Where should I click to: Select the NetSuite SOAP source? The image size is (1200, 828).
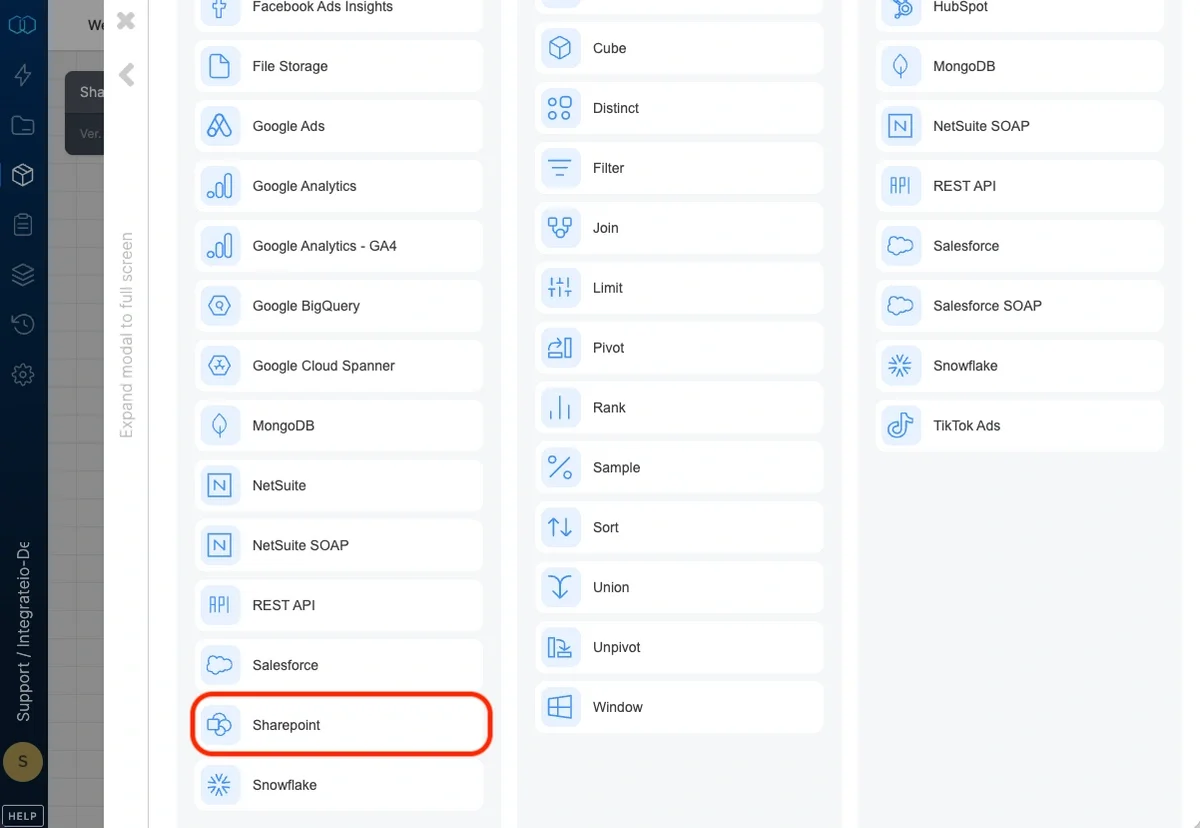[338, 546]
